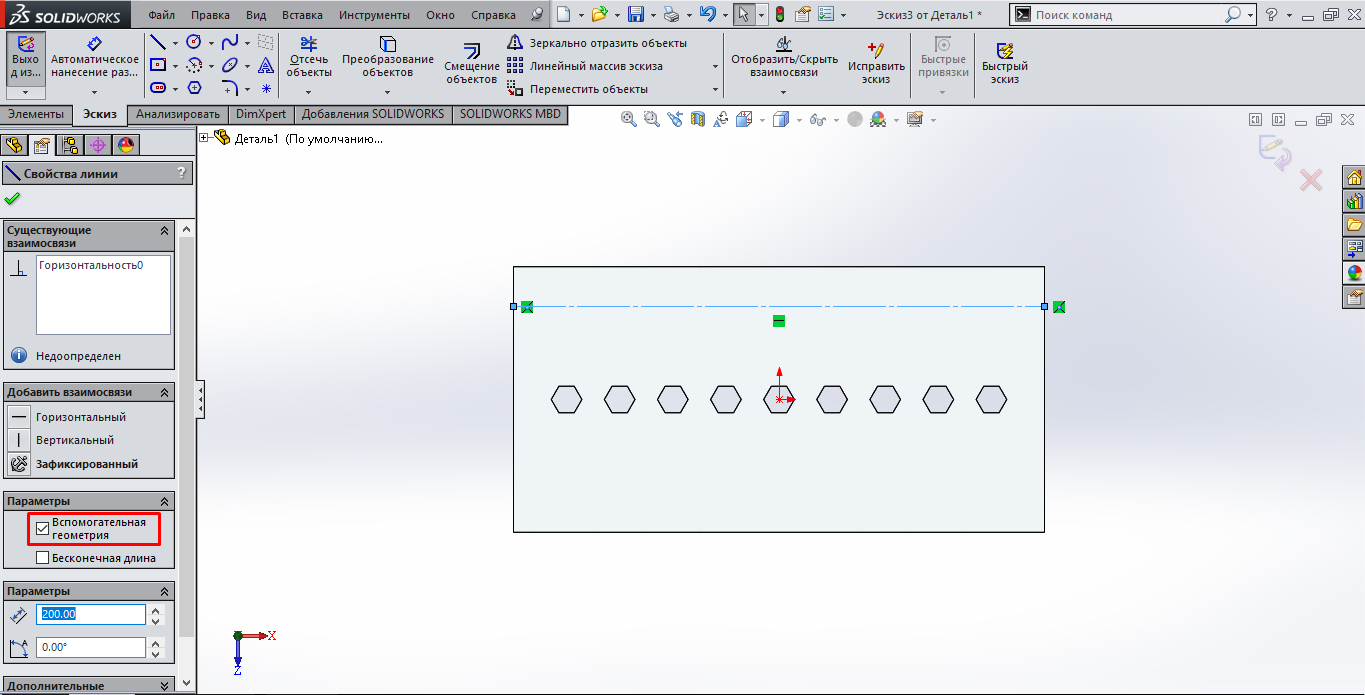This screenshot has width=1365, height=695.
Task: Open Вставка menu
Action: pos(302,15)
